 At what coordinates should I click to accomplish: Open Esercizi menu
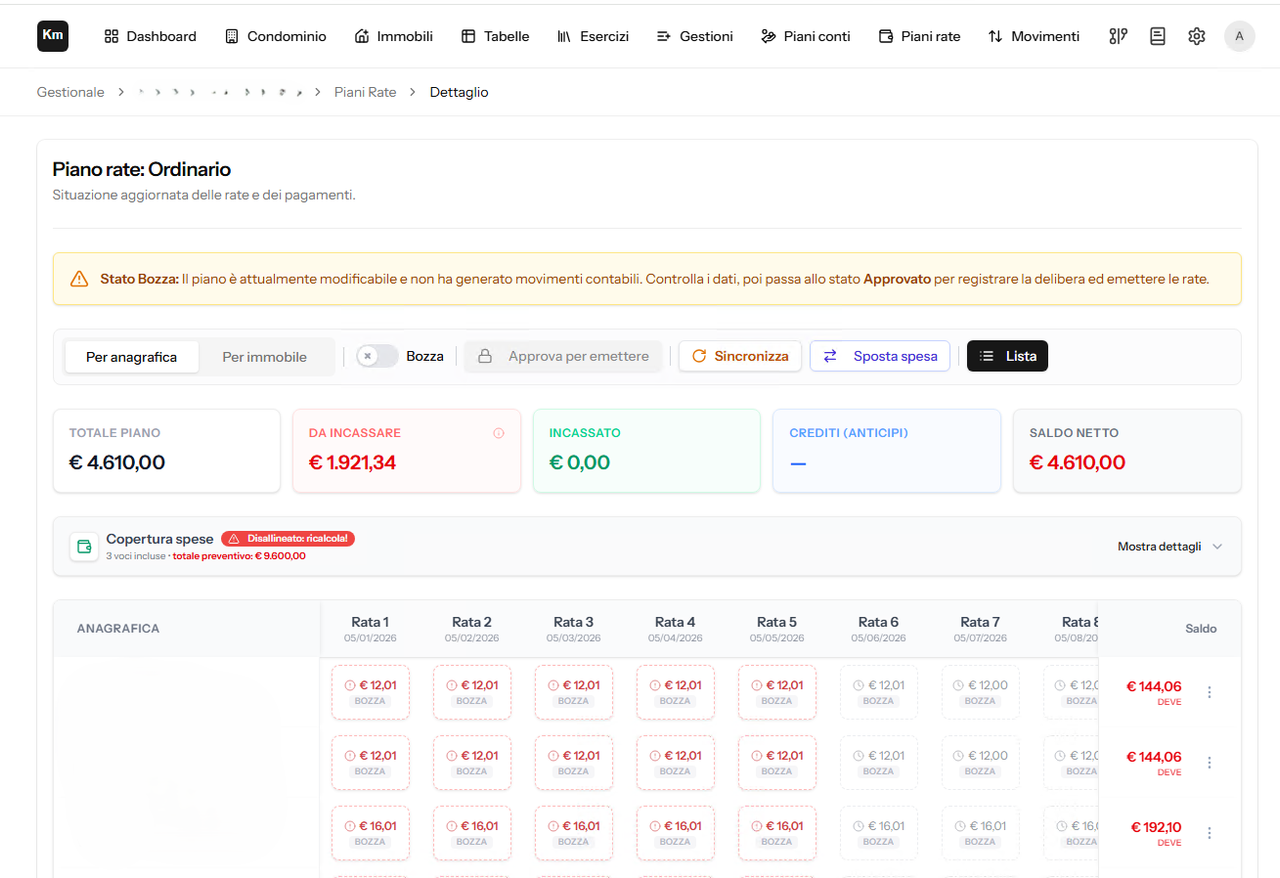click(x=592, y=36)
